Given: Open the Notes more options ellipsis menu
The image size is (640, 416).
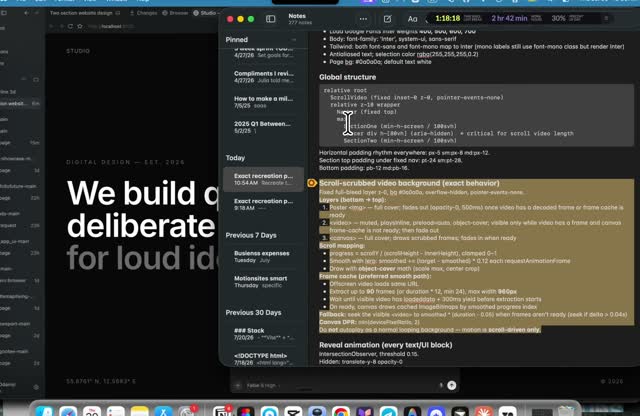Looking at the screenshot, I should [x=363, y=19].
